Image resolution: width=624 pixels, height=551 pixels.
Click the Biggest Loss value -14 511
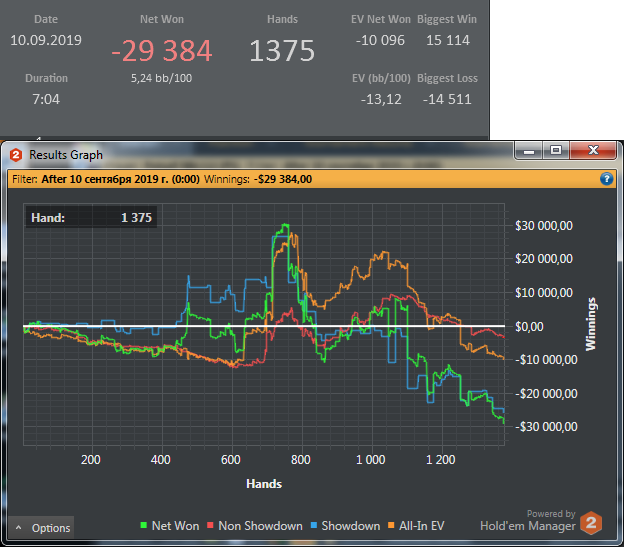(x=447, y=99)
